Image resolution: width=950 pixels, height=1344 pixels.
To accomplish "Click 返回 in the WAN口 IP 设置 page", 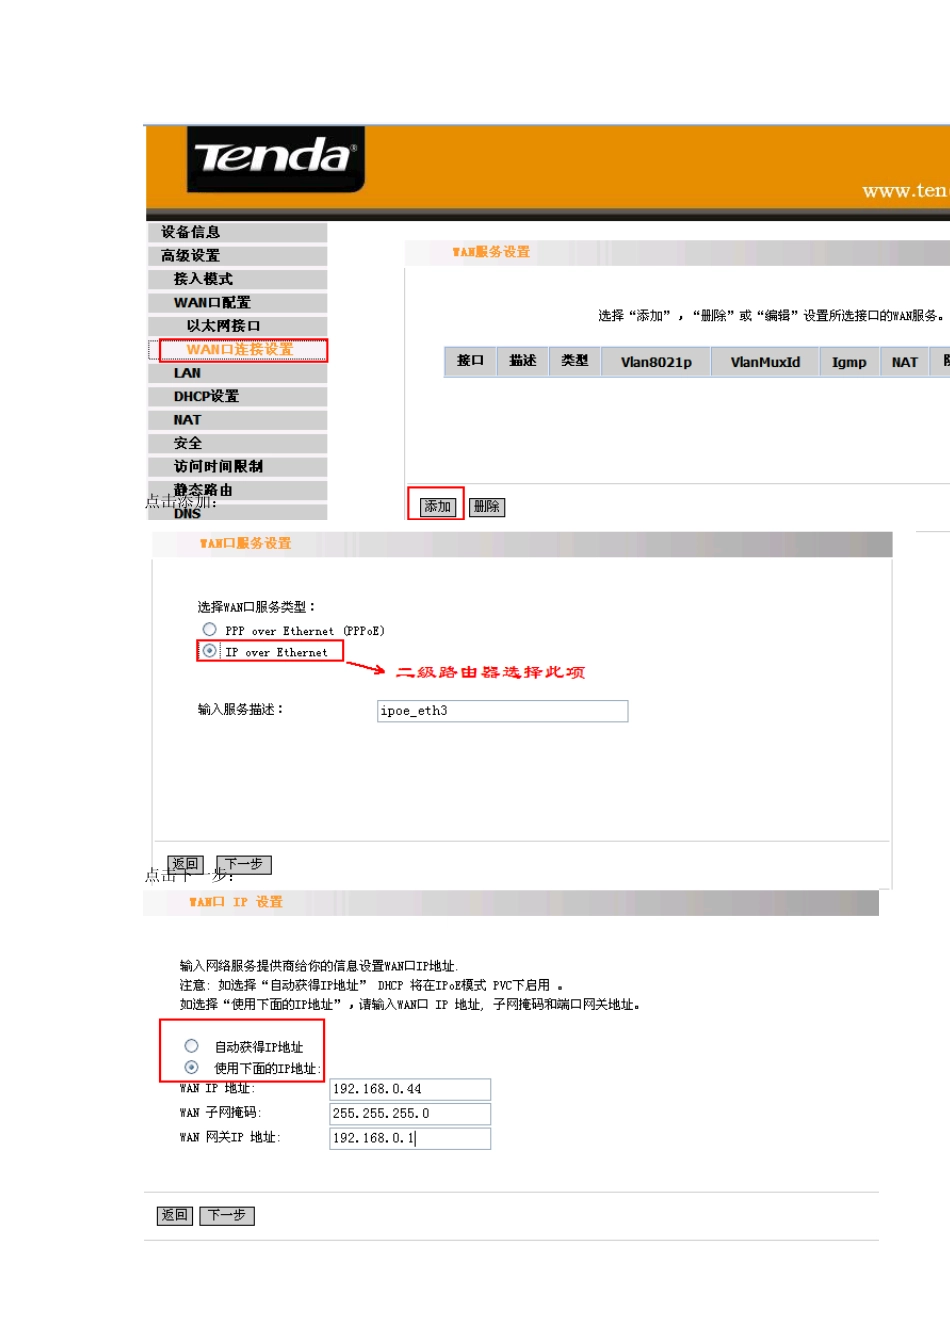I will tap(175, 1216).
